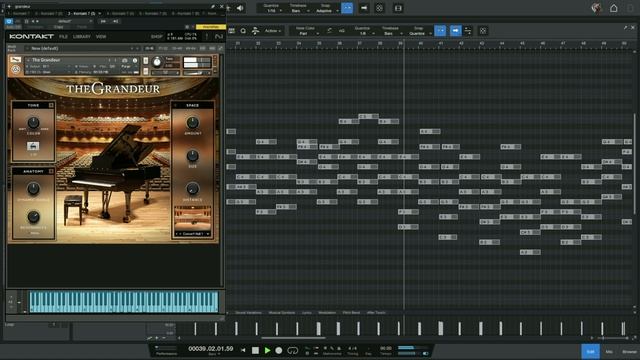Adjust Anatomy resonance lower knob
Viewport: 640px width, 360px height.
pyautogui.click(x=33, y=217)
